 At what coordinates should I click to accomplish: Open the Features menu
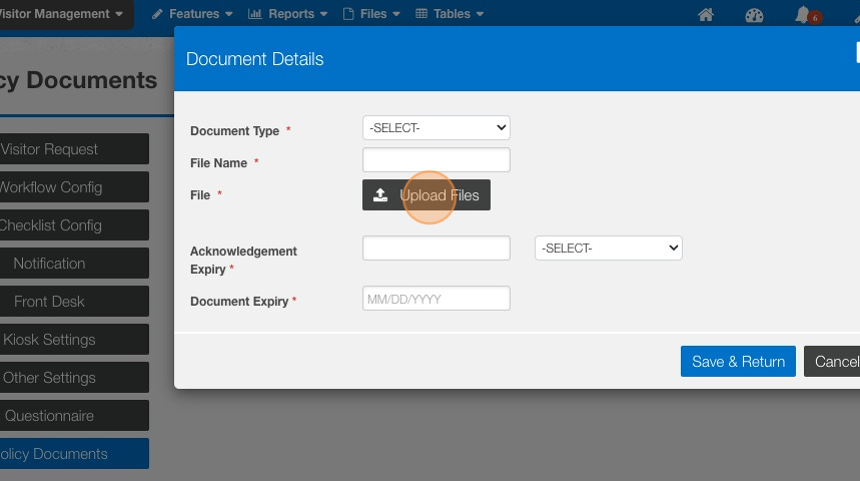point(192,14)
